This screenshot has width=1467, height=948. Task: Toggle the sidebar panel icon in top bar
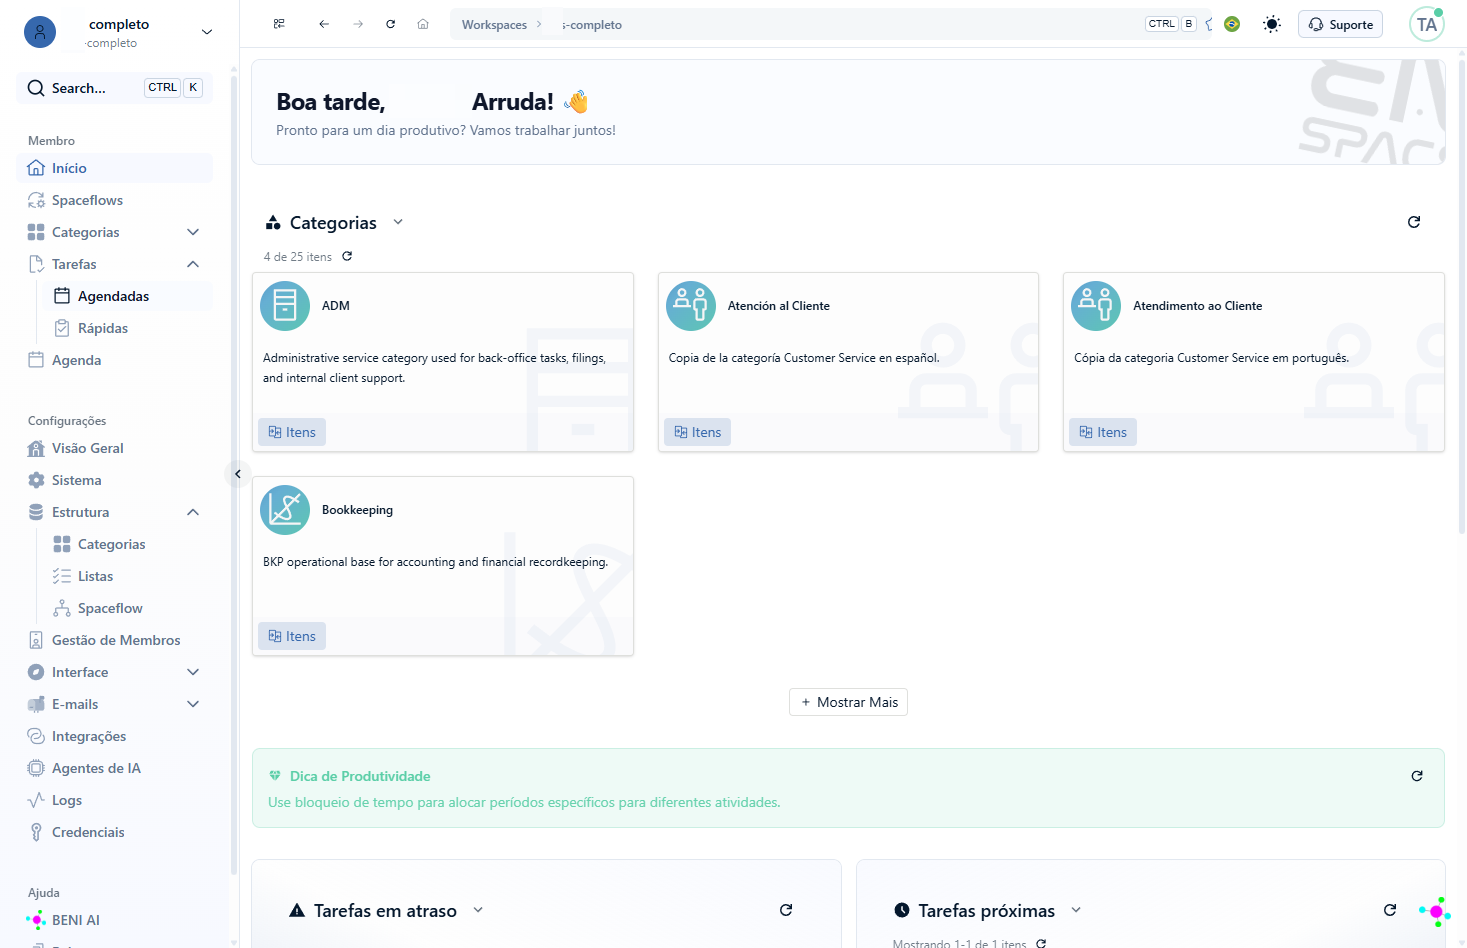point(279,24)
